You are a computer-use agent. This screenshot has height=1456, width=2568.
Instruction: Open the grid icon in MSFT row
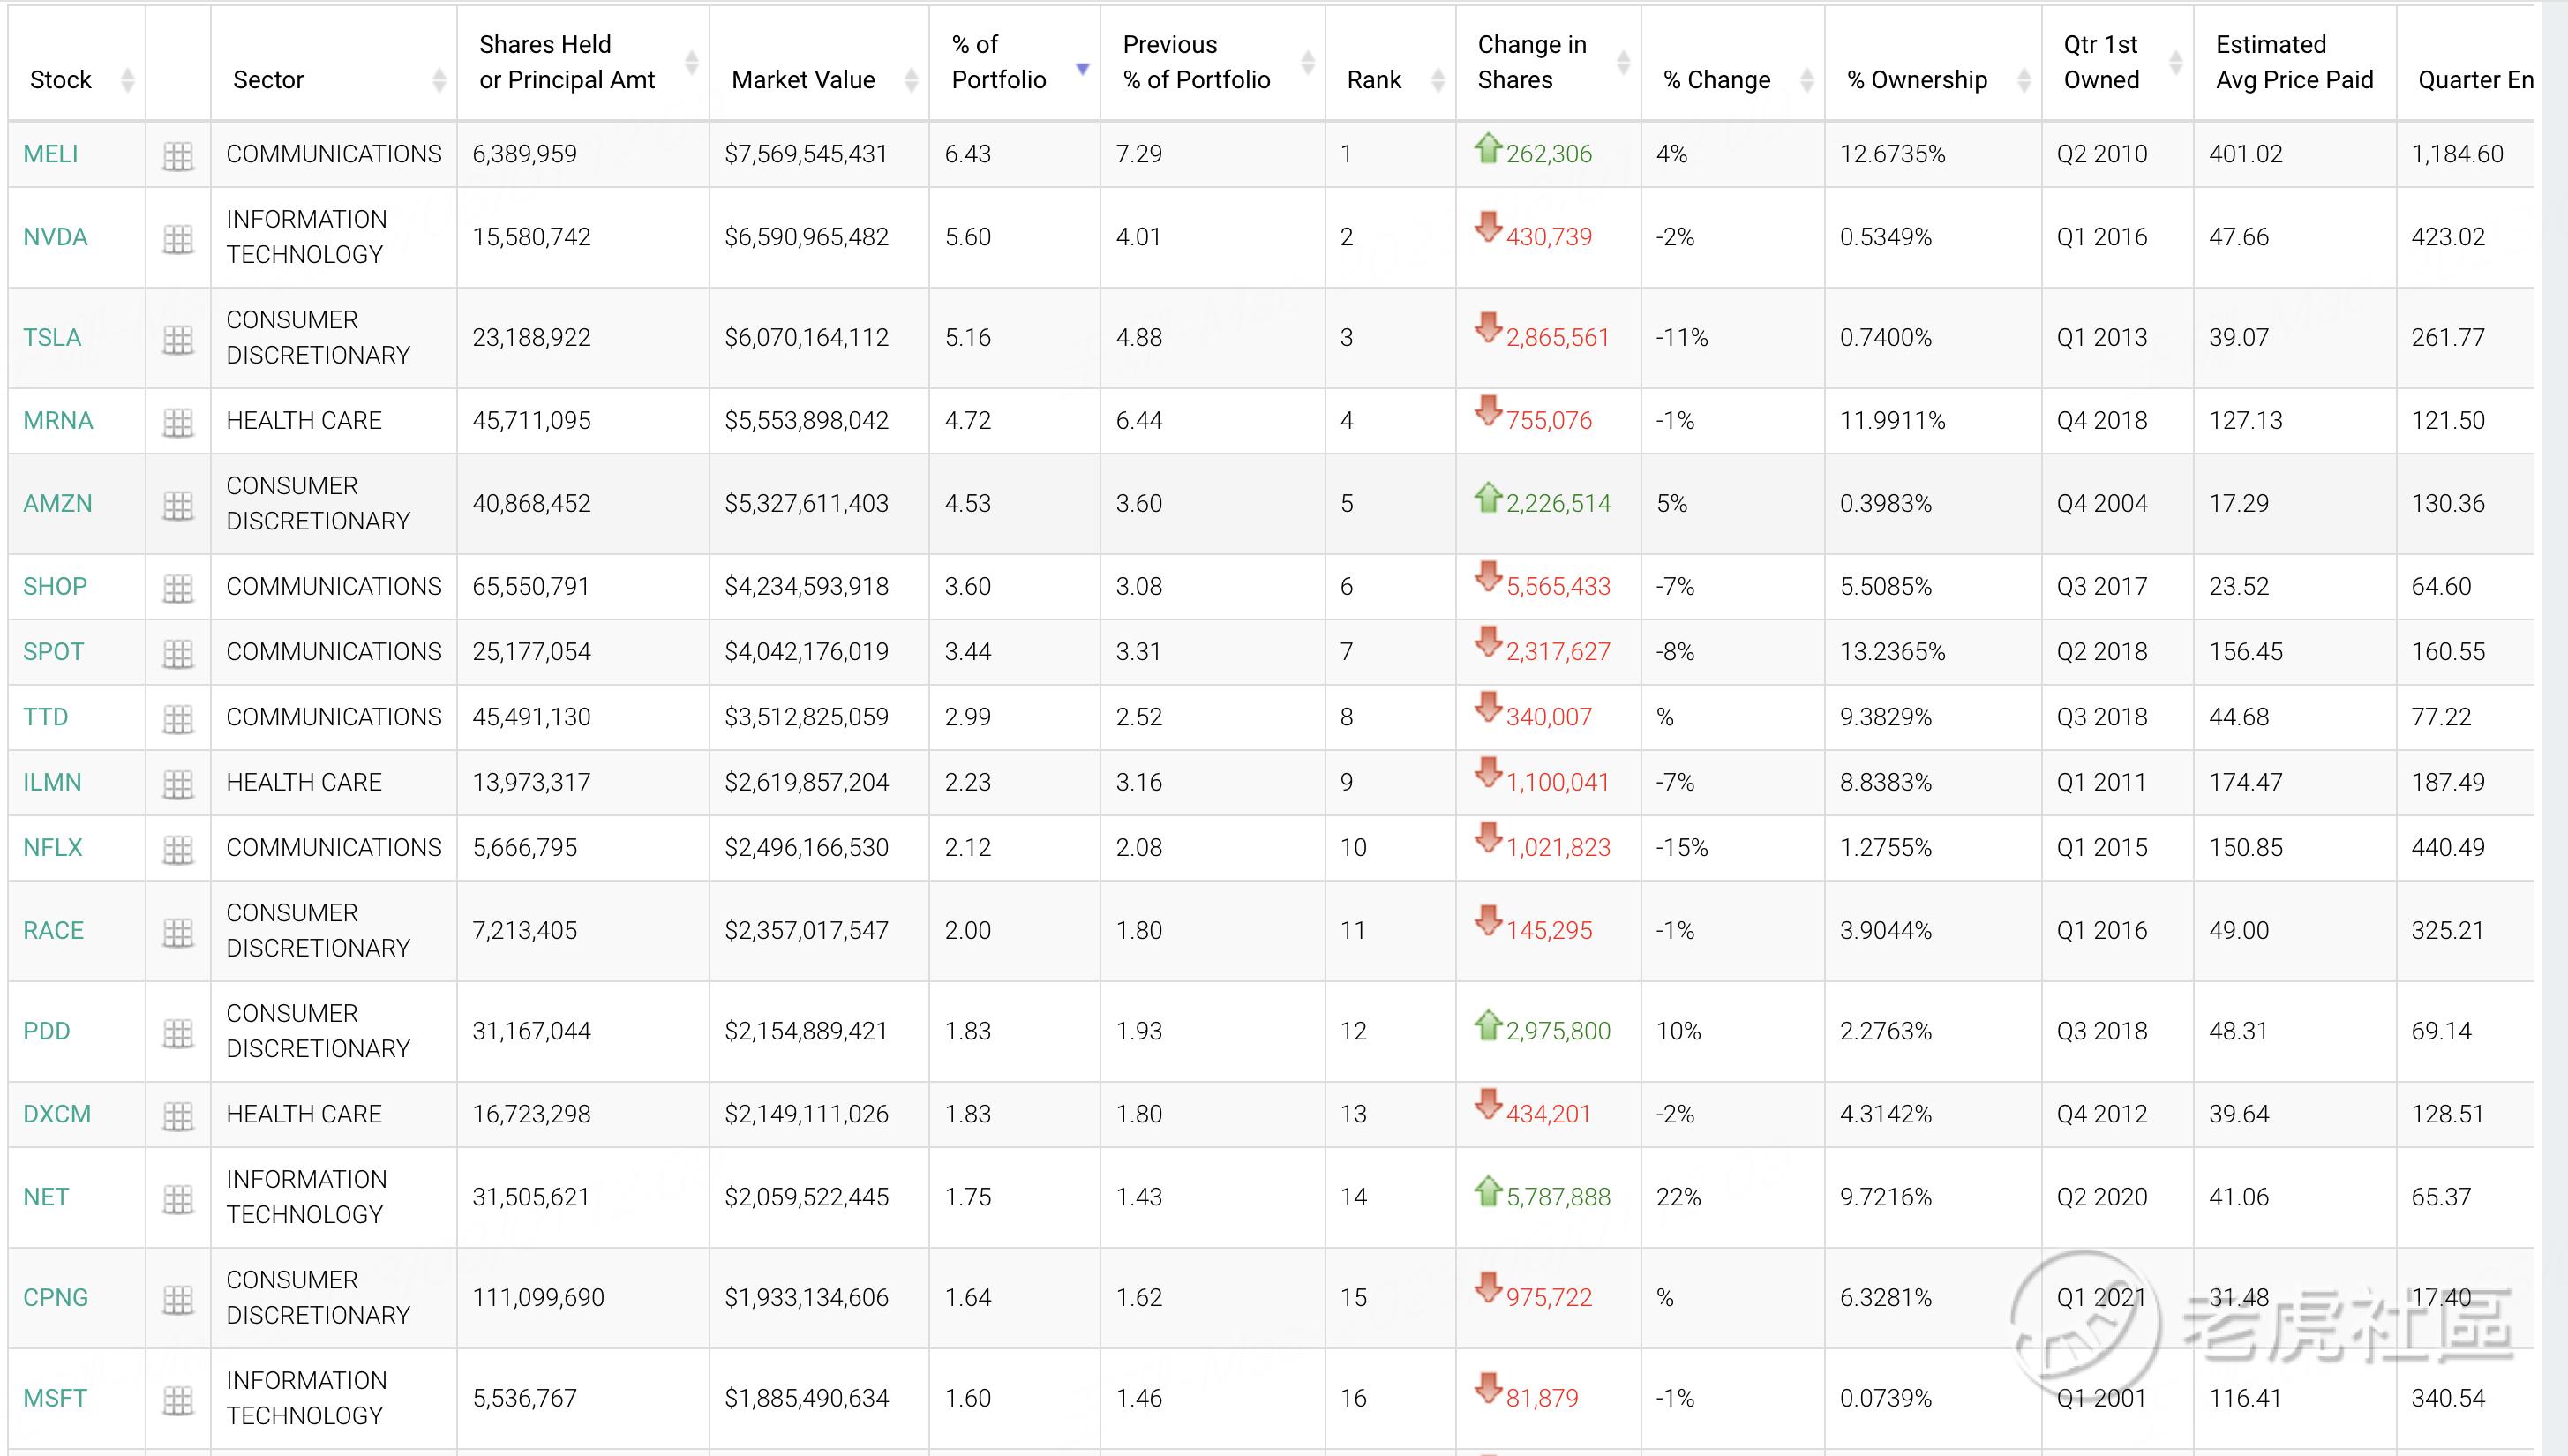pos(178,1400)
